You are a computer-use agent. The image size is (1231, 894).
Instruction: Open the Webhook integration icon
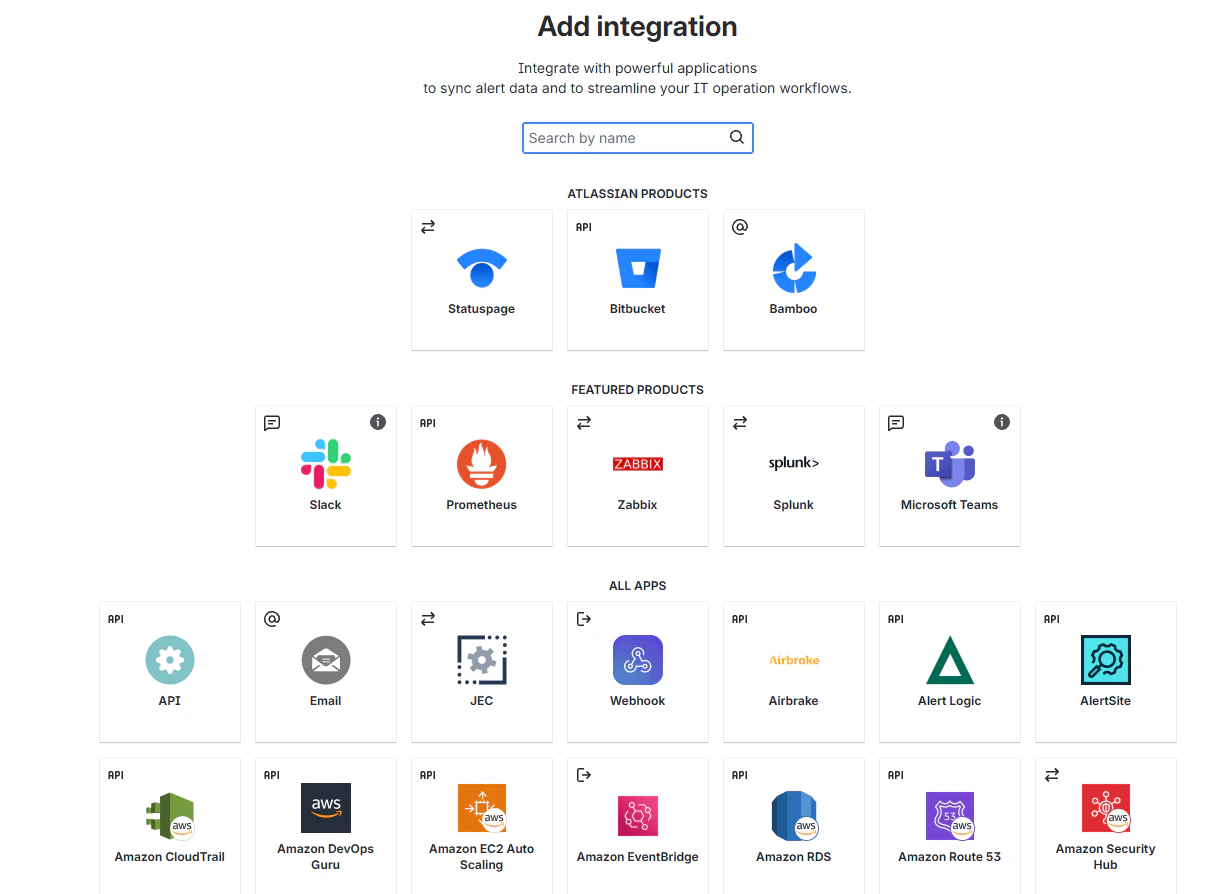click(638, 660)
